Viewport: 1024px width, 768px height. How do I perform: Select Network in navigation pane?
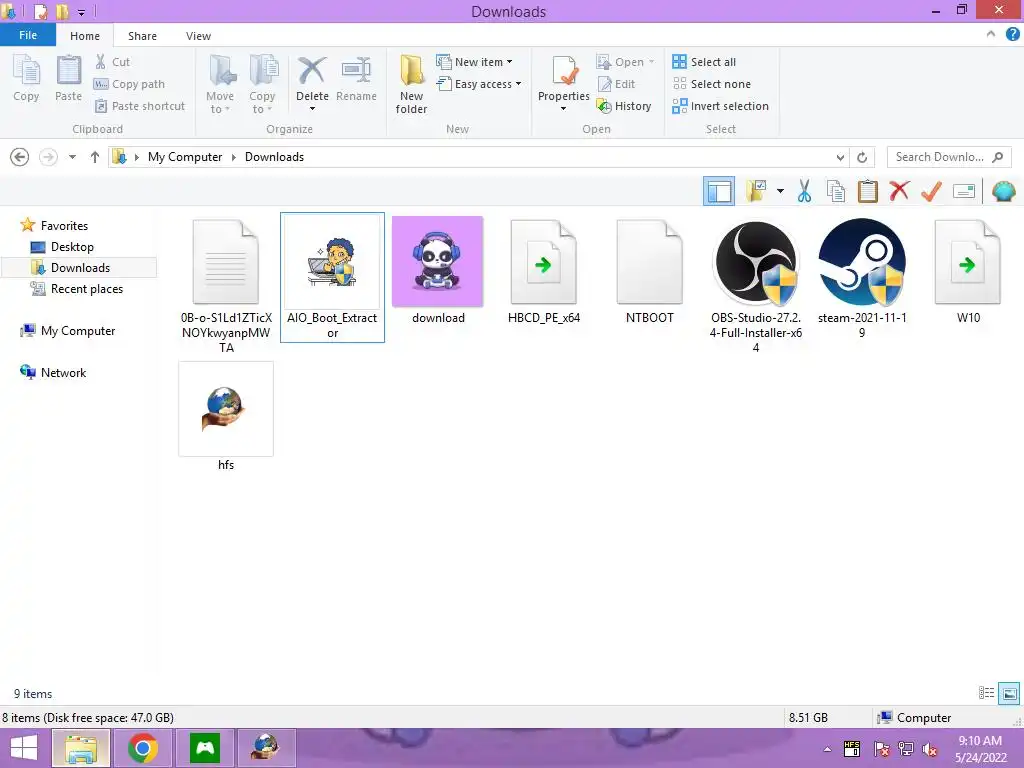point(63,372)
